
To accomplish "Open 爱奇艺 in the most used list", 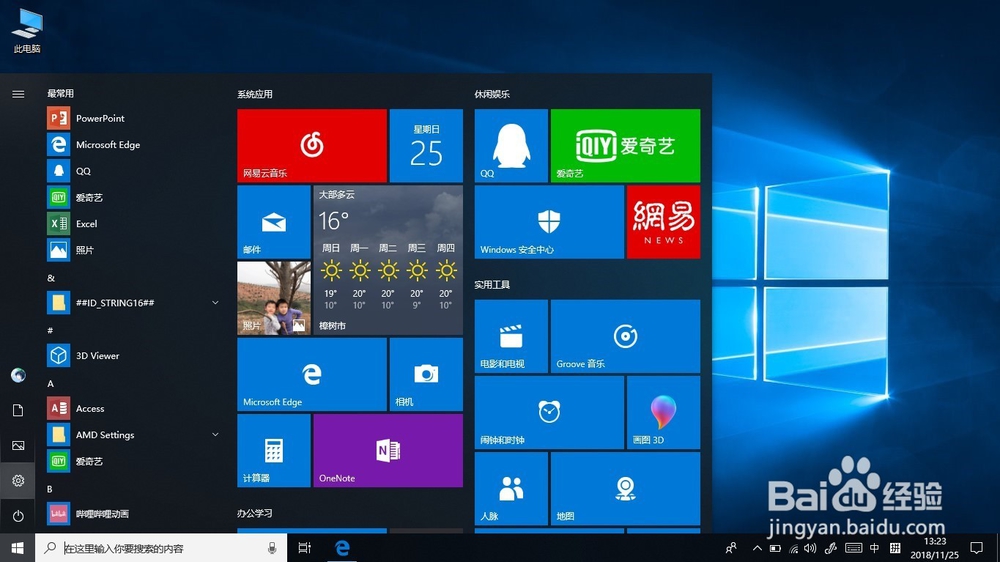I will point(132,197).
